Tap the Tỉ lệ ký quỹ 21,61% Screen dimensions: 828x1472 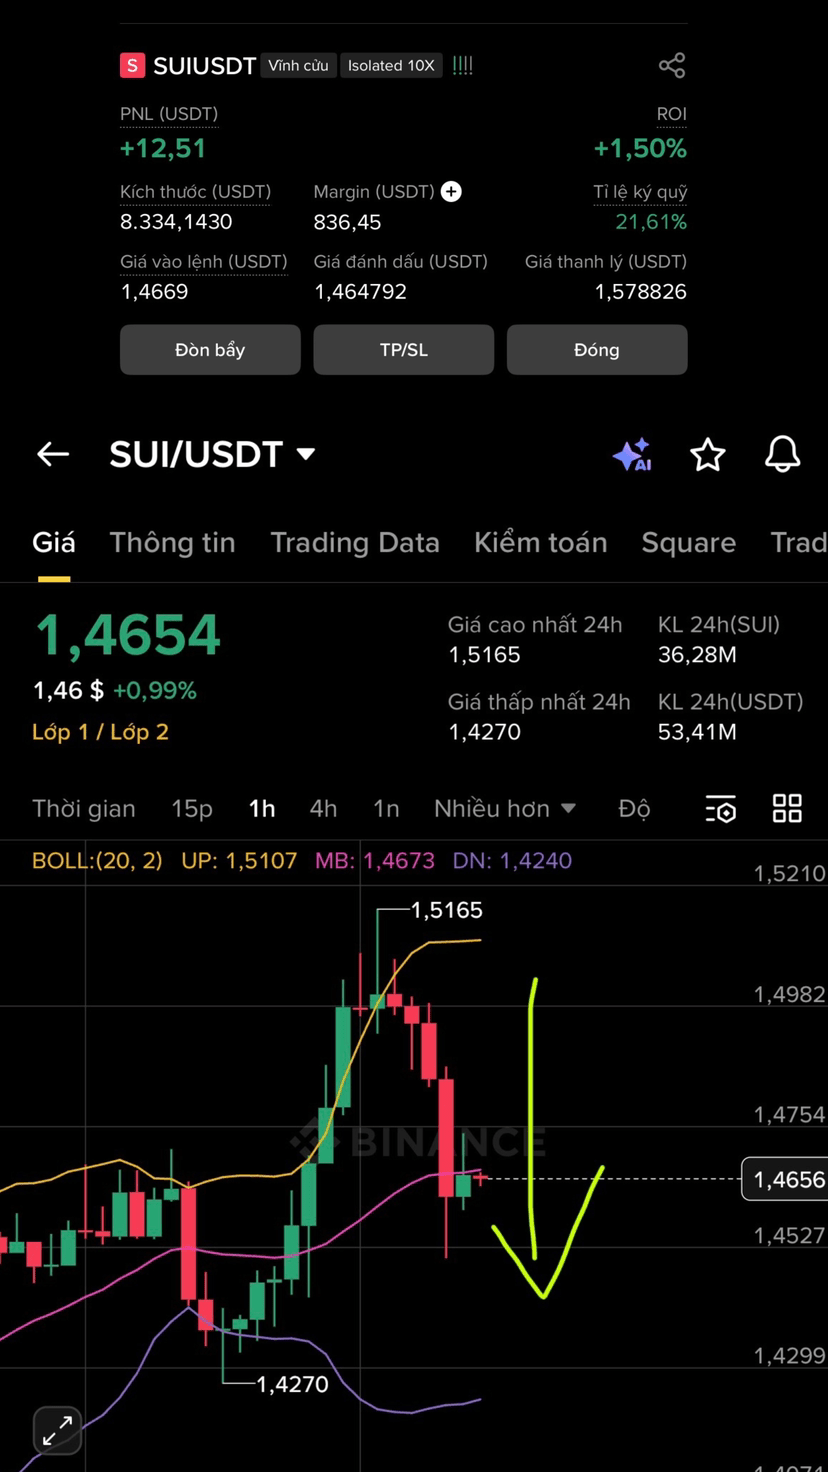pyautogui.click(x=651, y=222)
